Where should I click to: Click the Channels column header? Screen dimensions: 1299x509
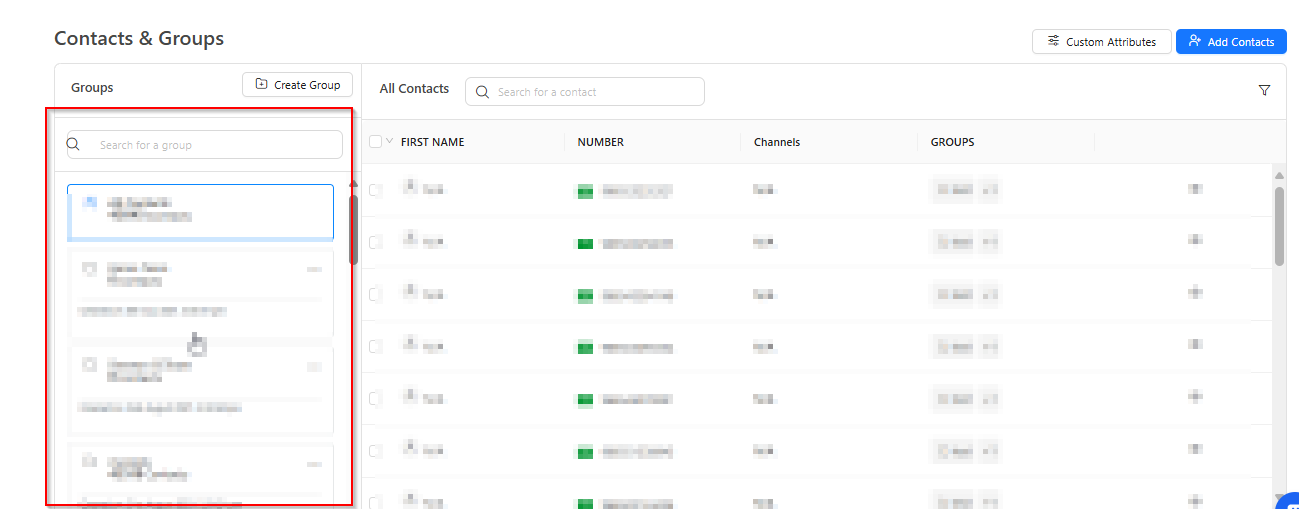pyautogui.click(x=777, y=142)
